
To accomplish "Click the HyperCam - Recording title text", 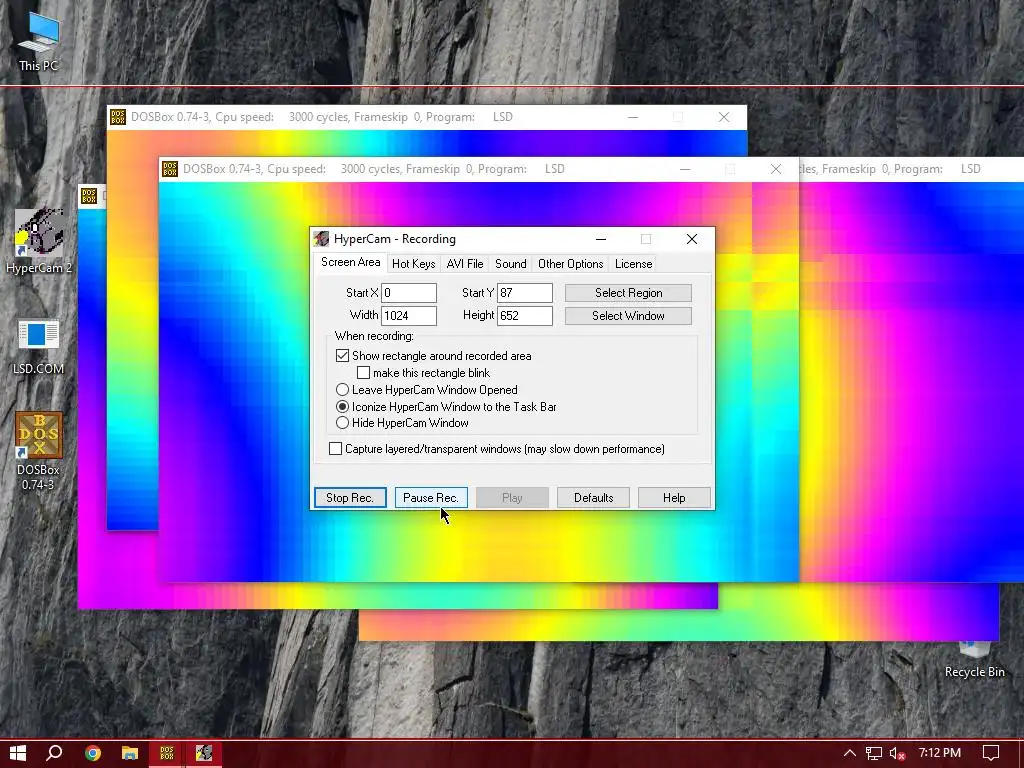I will point(394,239).
